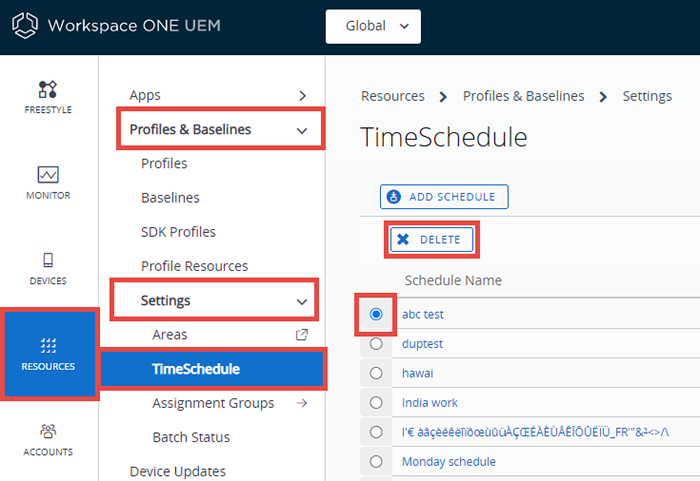This screenshot has height=481, width=700.
Task: Select the duptest radio button
Action: (x=376, y=344)
